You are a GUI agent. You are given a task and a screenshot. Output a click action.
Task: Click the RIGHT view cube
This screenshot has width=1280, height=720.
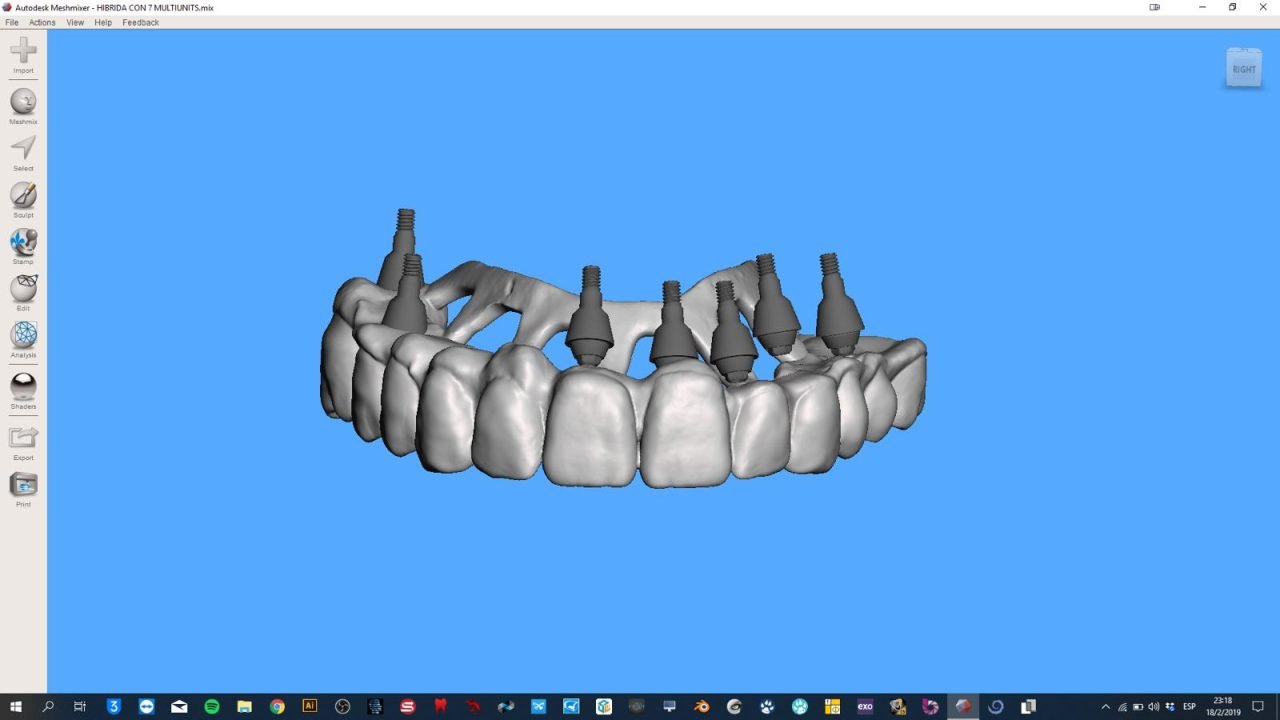tap(1244, 68)
